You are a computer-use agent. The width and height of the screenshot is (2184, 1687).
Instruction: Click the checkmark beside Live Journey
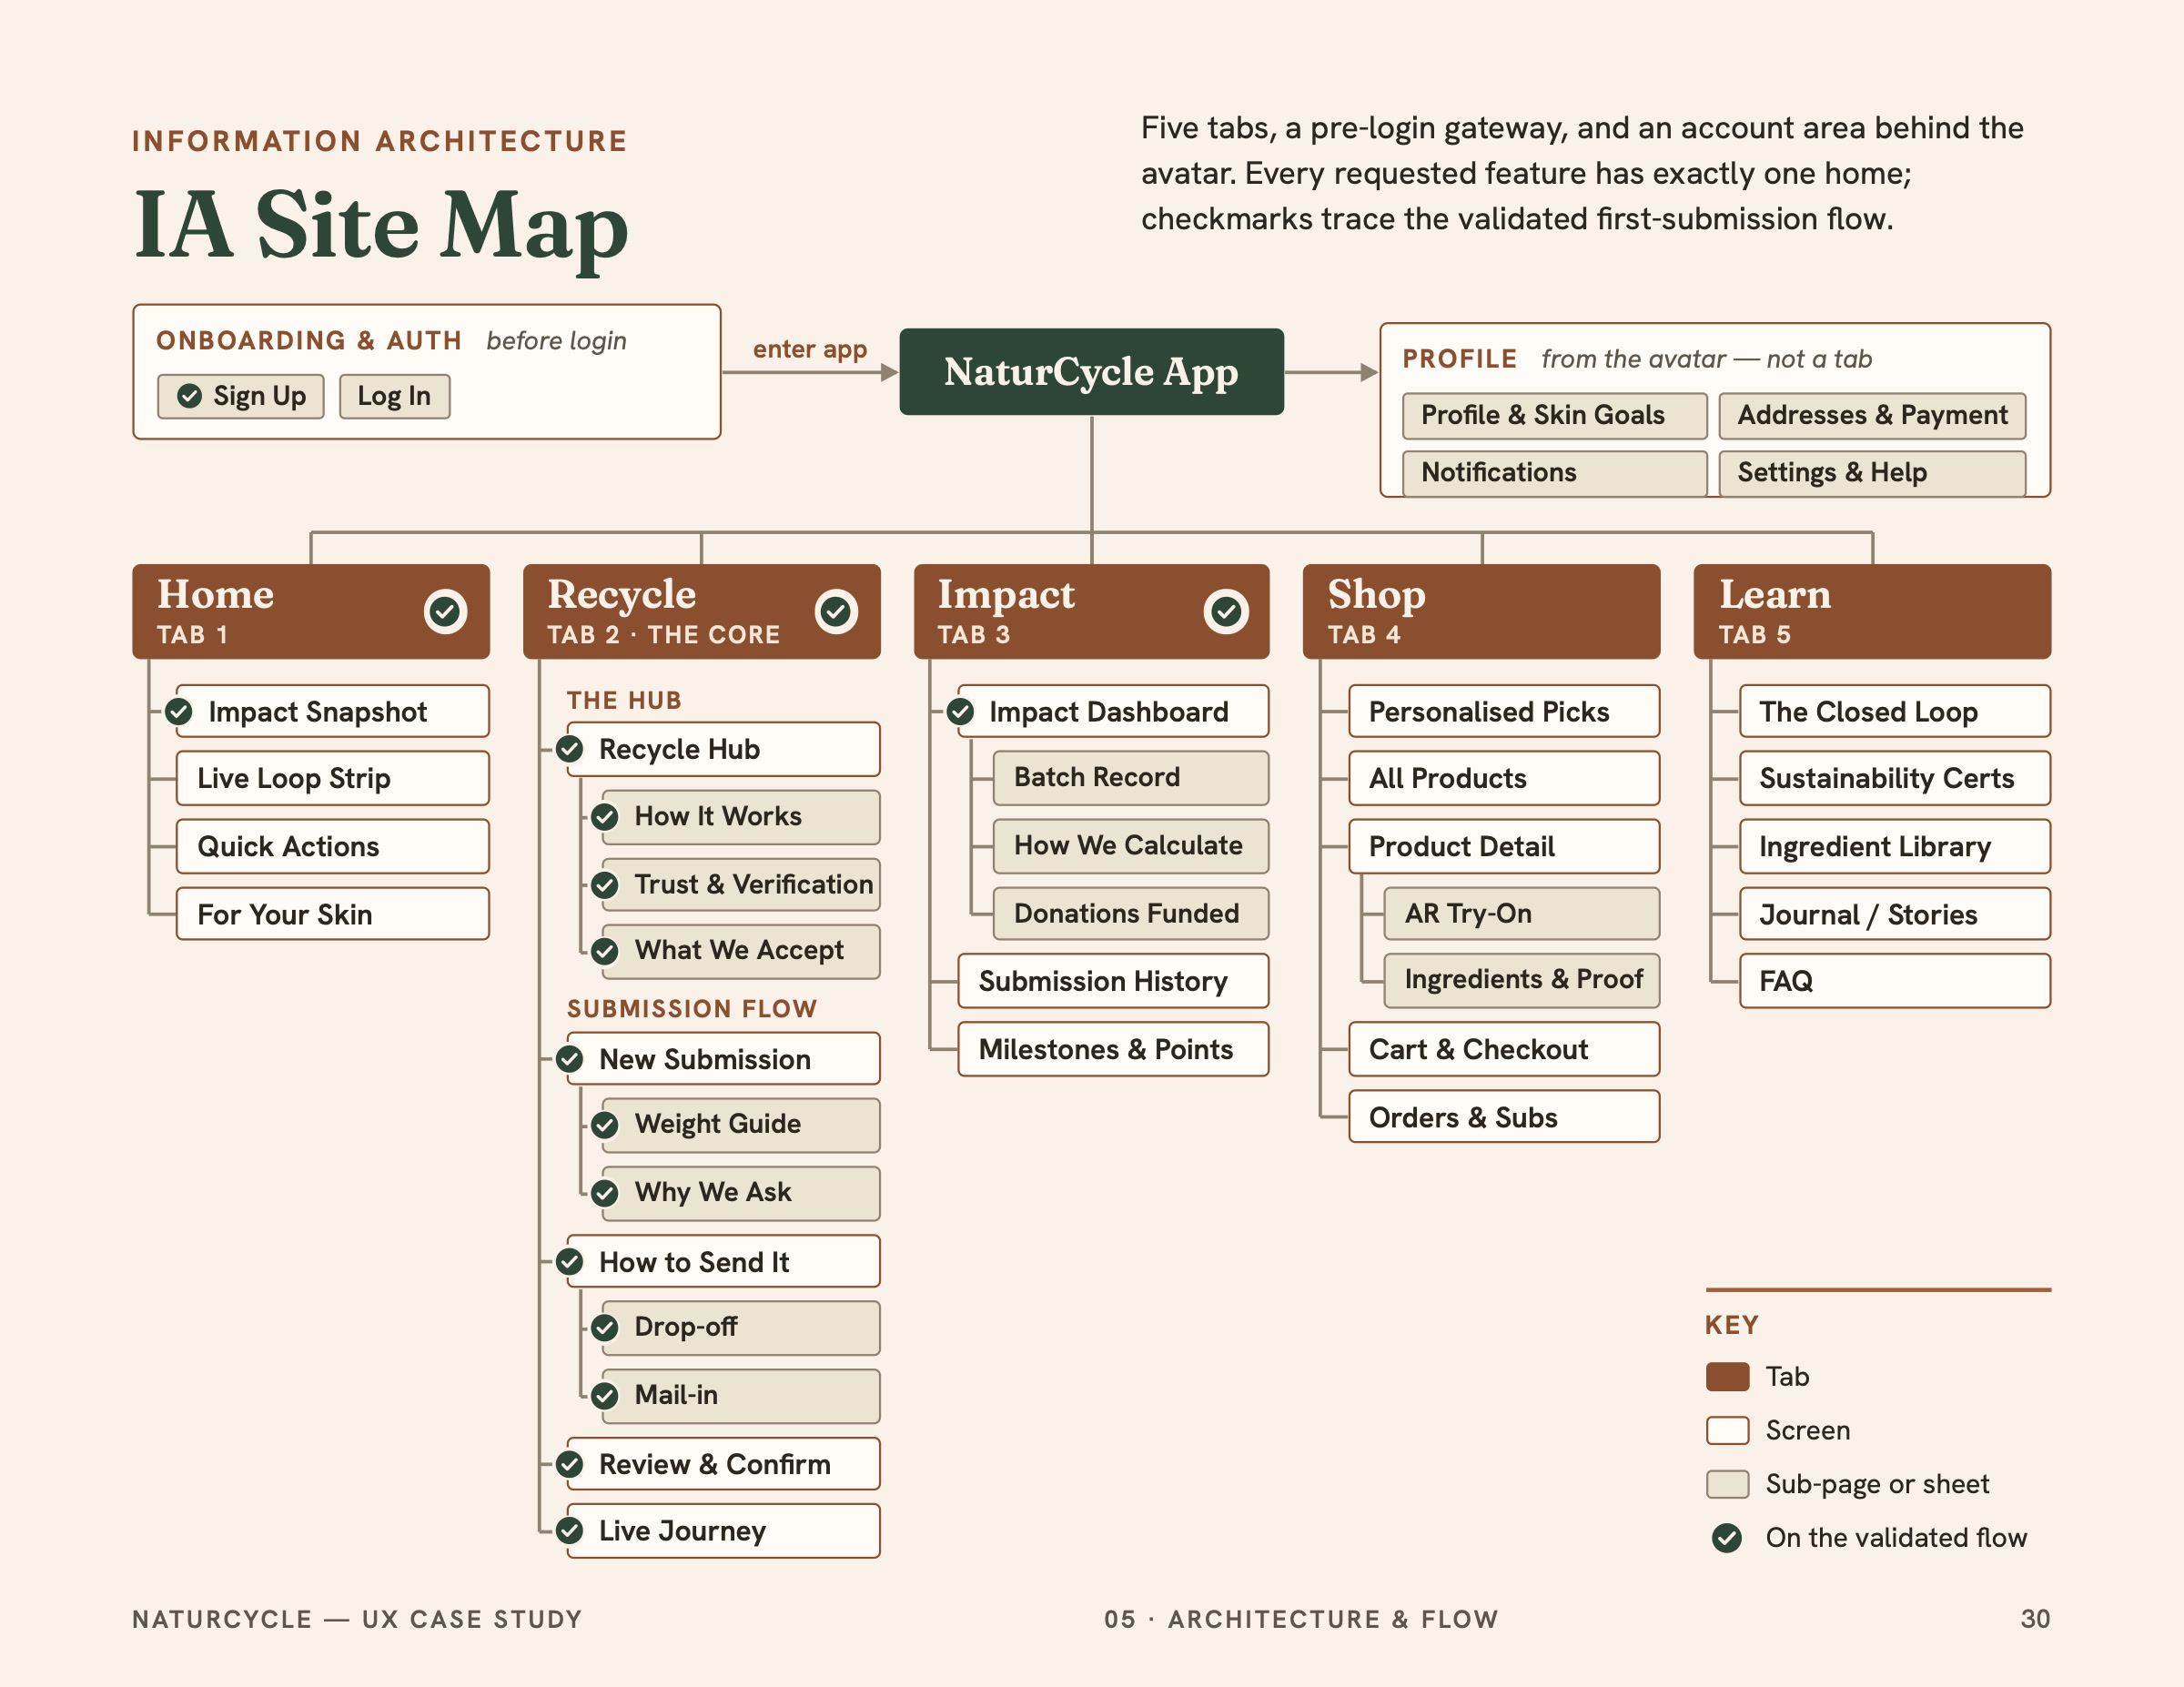tap(570, 1530)
